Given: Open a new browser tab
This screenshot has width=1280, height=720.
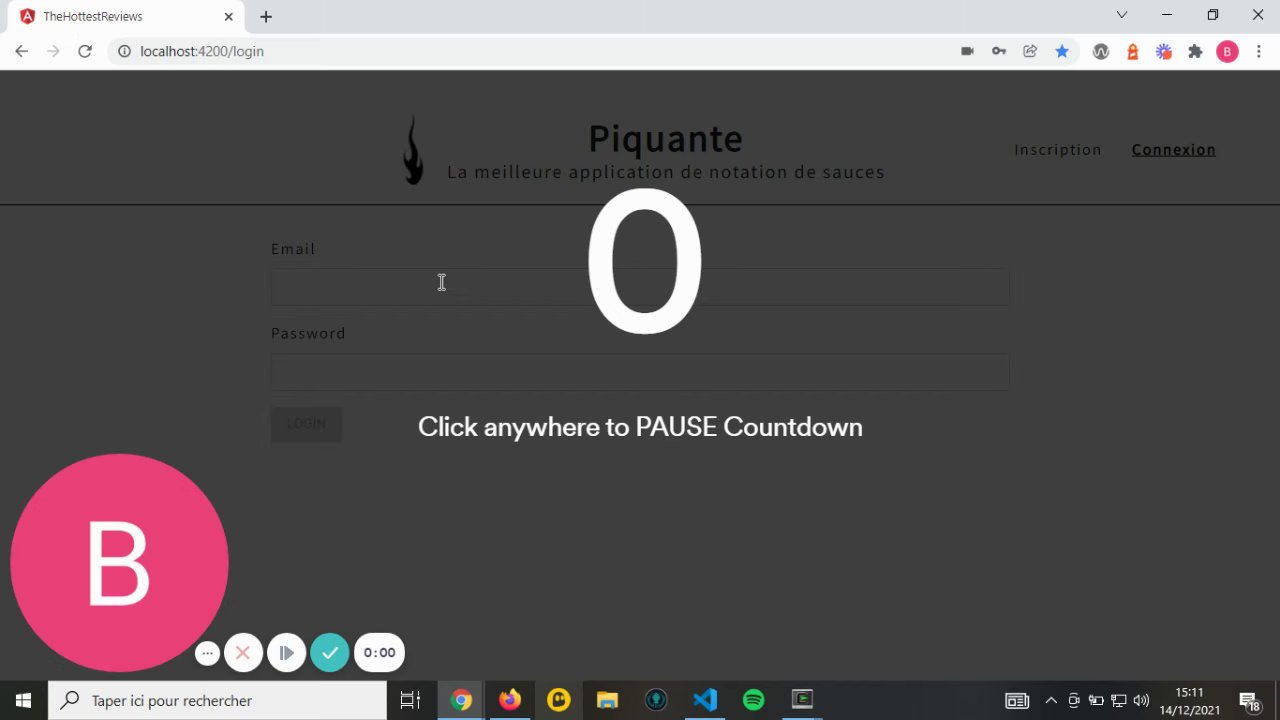Looking at the screenshot, I should pos(266,17).
